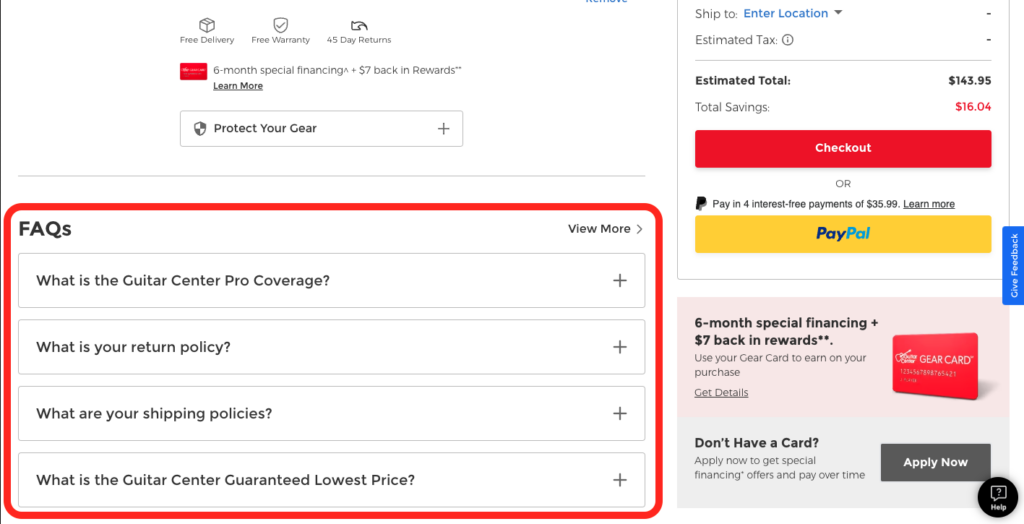The width and height of the screenshot is (1024, 524).
Task: Open the Give Feedback side tab
Action: (1013, 266)
